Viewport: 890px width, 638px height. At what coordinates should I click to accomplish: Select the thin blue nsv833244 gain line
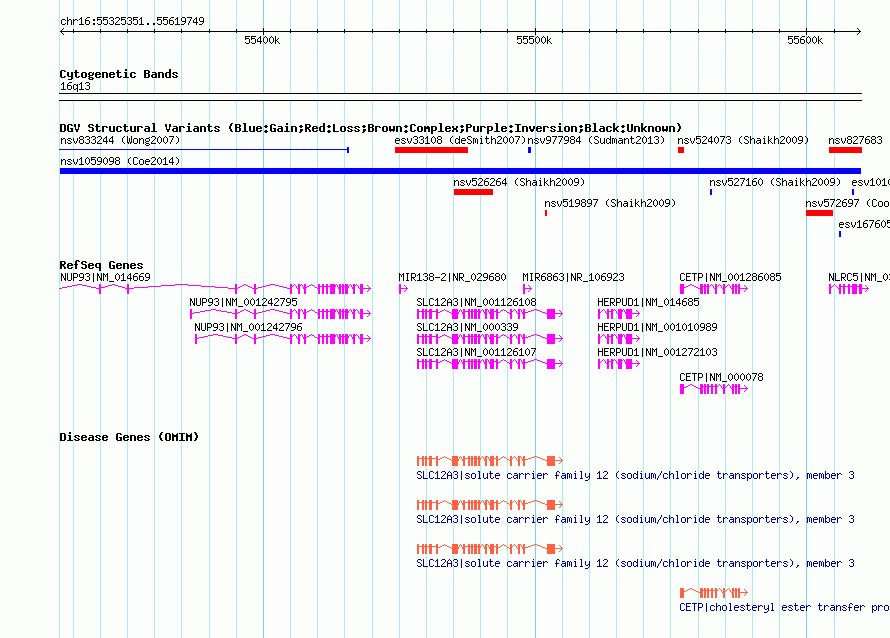pyautogui.click(x=204, y=150)
